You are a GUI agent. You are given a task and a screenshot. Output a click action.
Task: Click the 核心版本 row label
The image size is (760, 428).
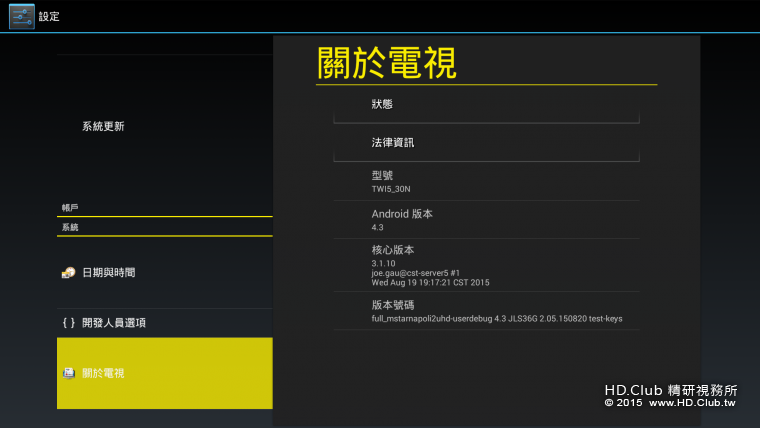coord(393,250)
